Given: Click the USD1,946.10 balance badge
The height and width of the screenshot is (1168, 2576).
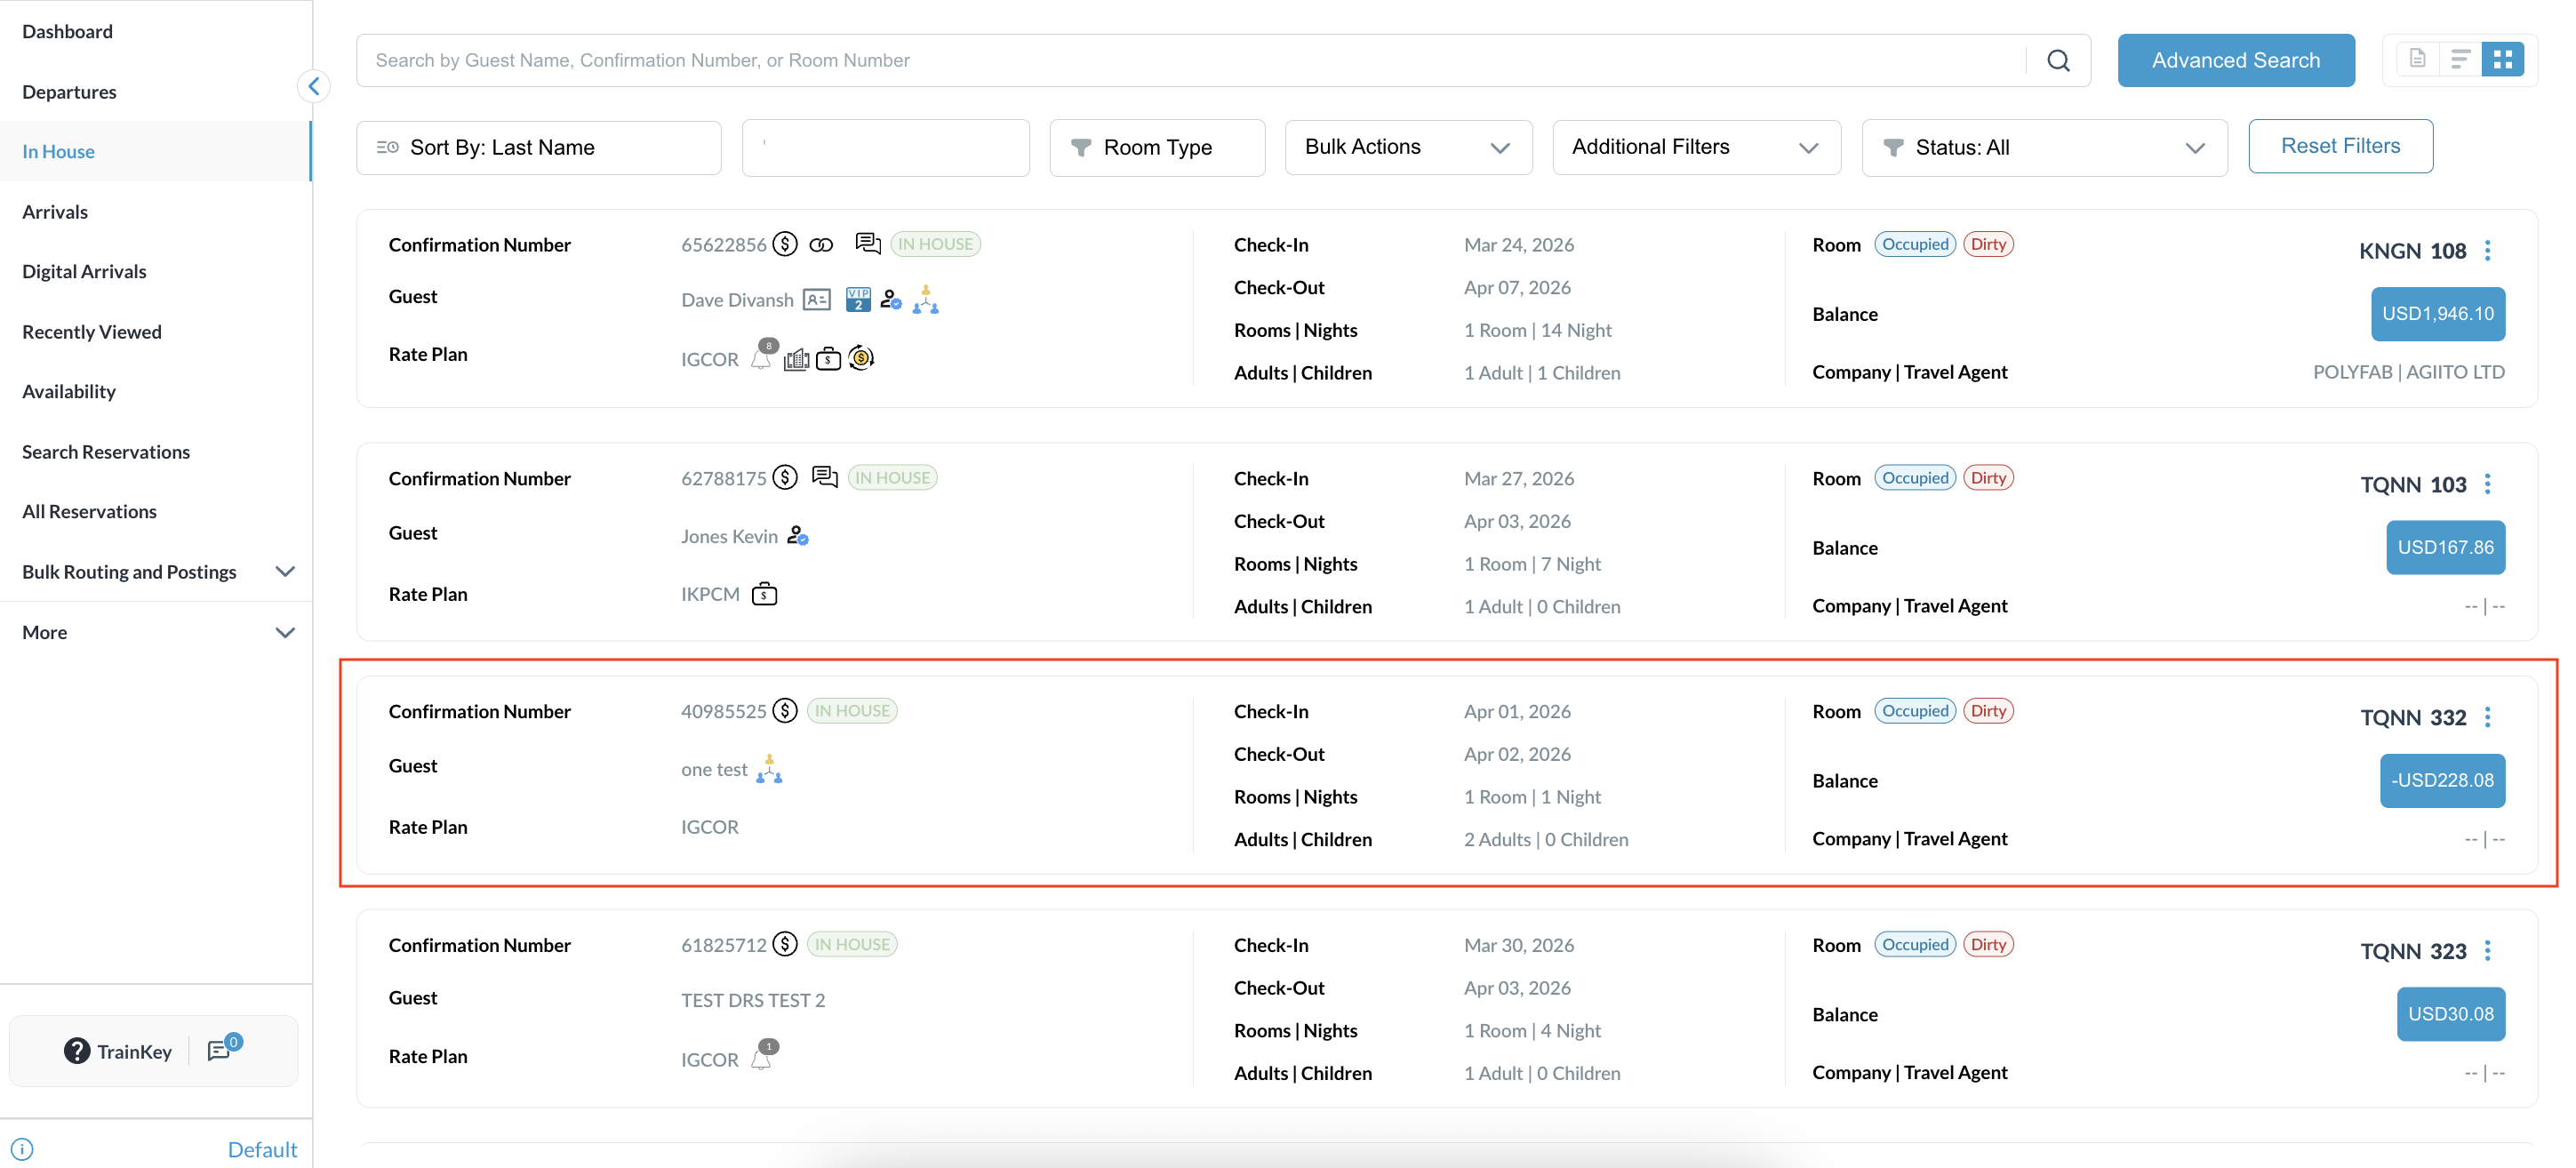Looking at the screenshot, I should click(x=2437, y=314).
